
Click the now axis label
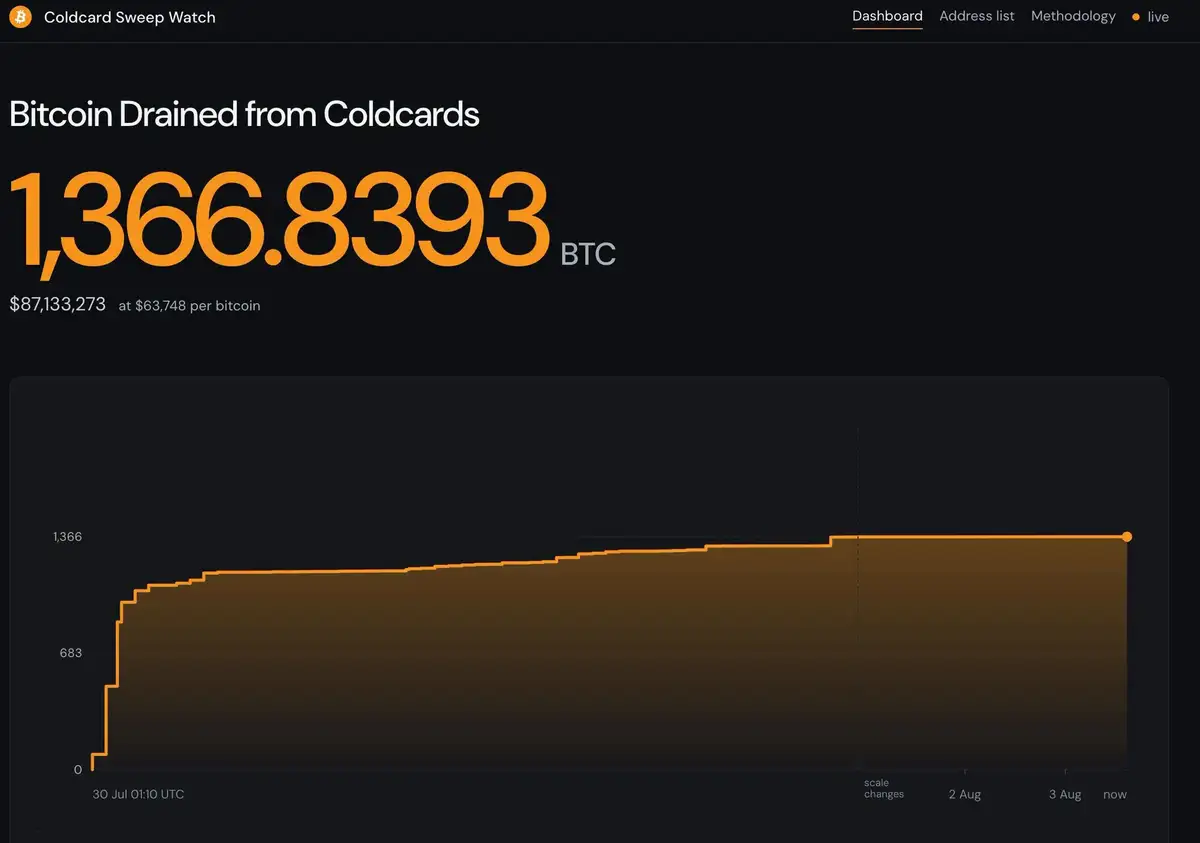point(1115,794)
